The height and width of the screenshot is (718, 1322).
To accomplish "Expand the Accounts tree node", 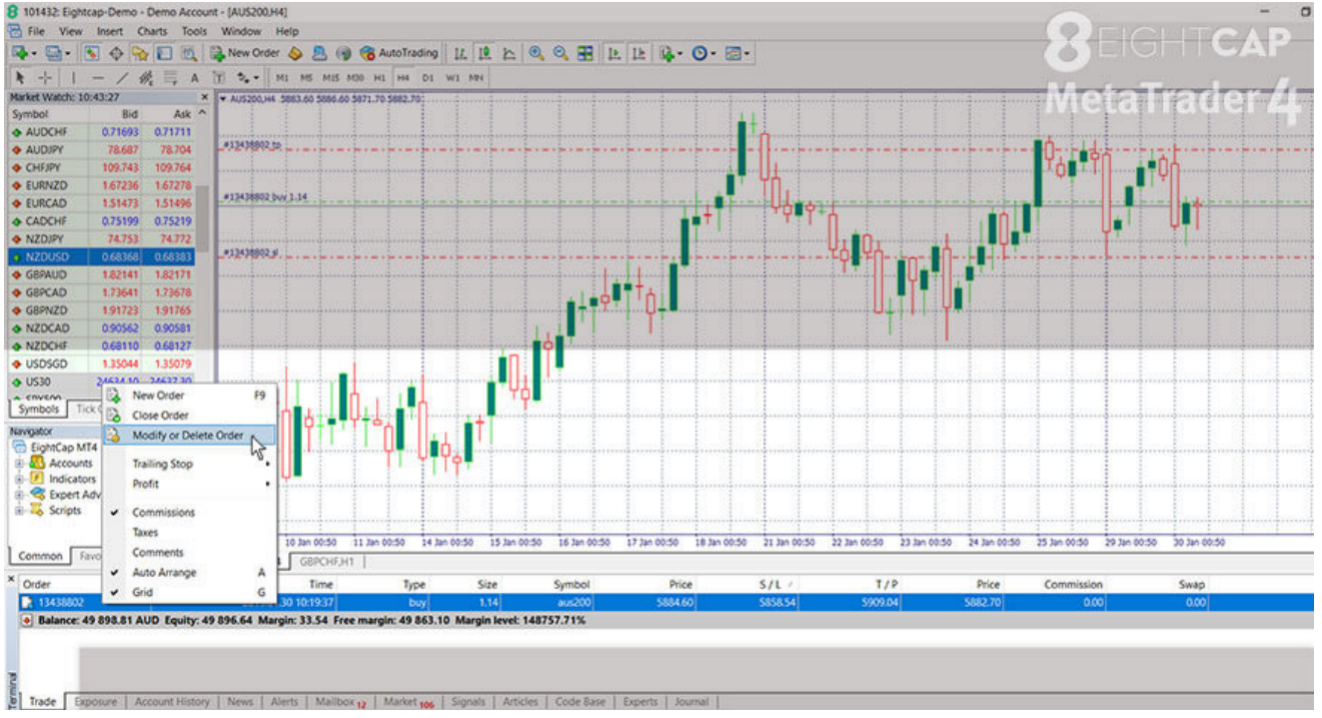I will tap(19, 464).
